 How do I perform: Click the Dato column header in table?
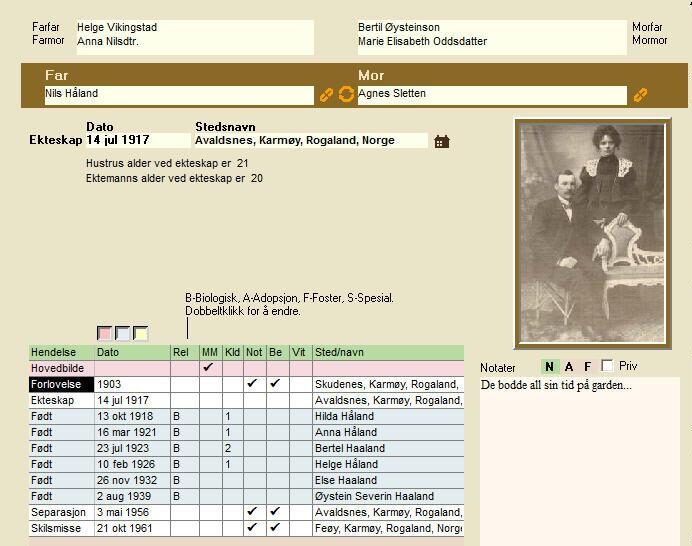coord(132,352)
